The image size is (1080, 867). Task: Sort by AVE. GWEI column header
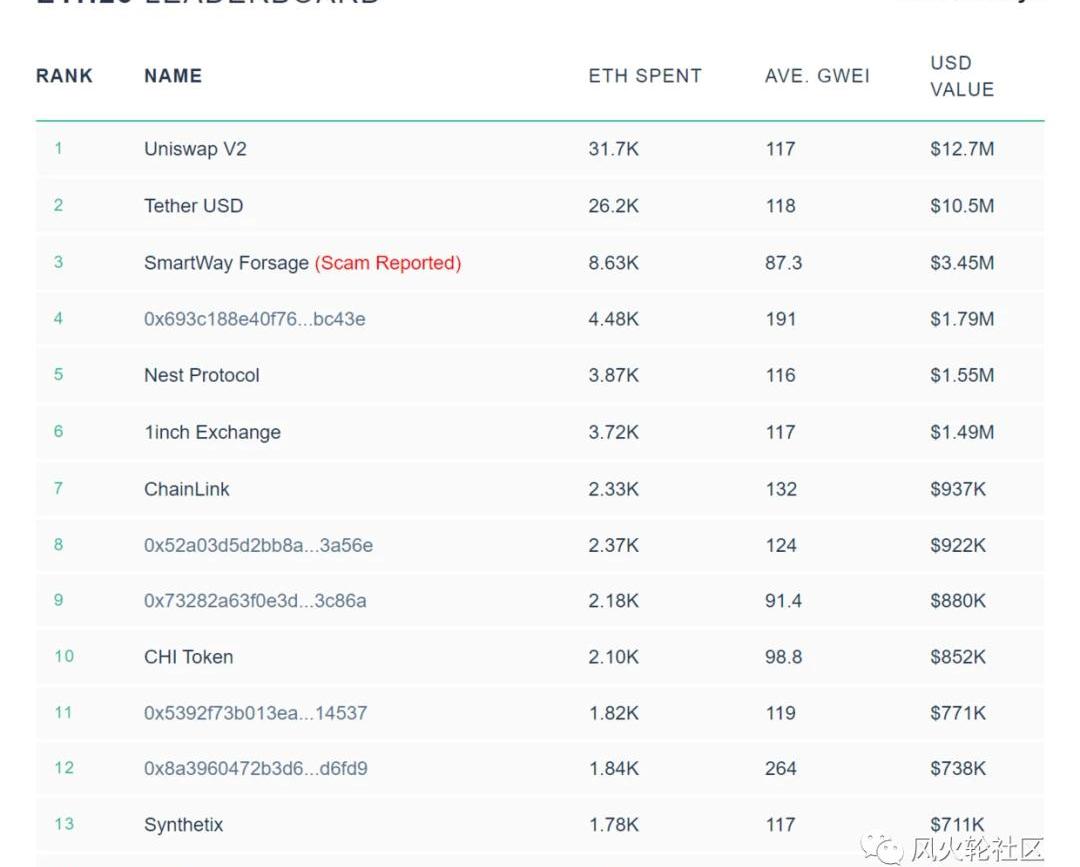pyautogui.click(x=817, y=76)
